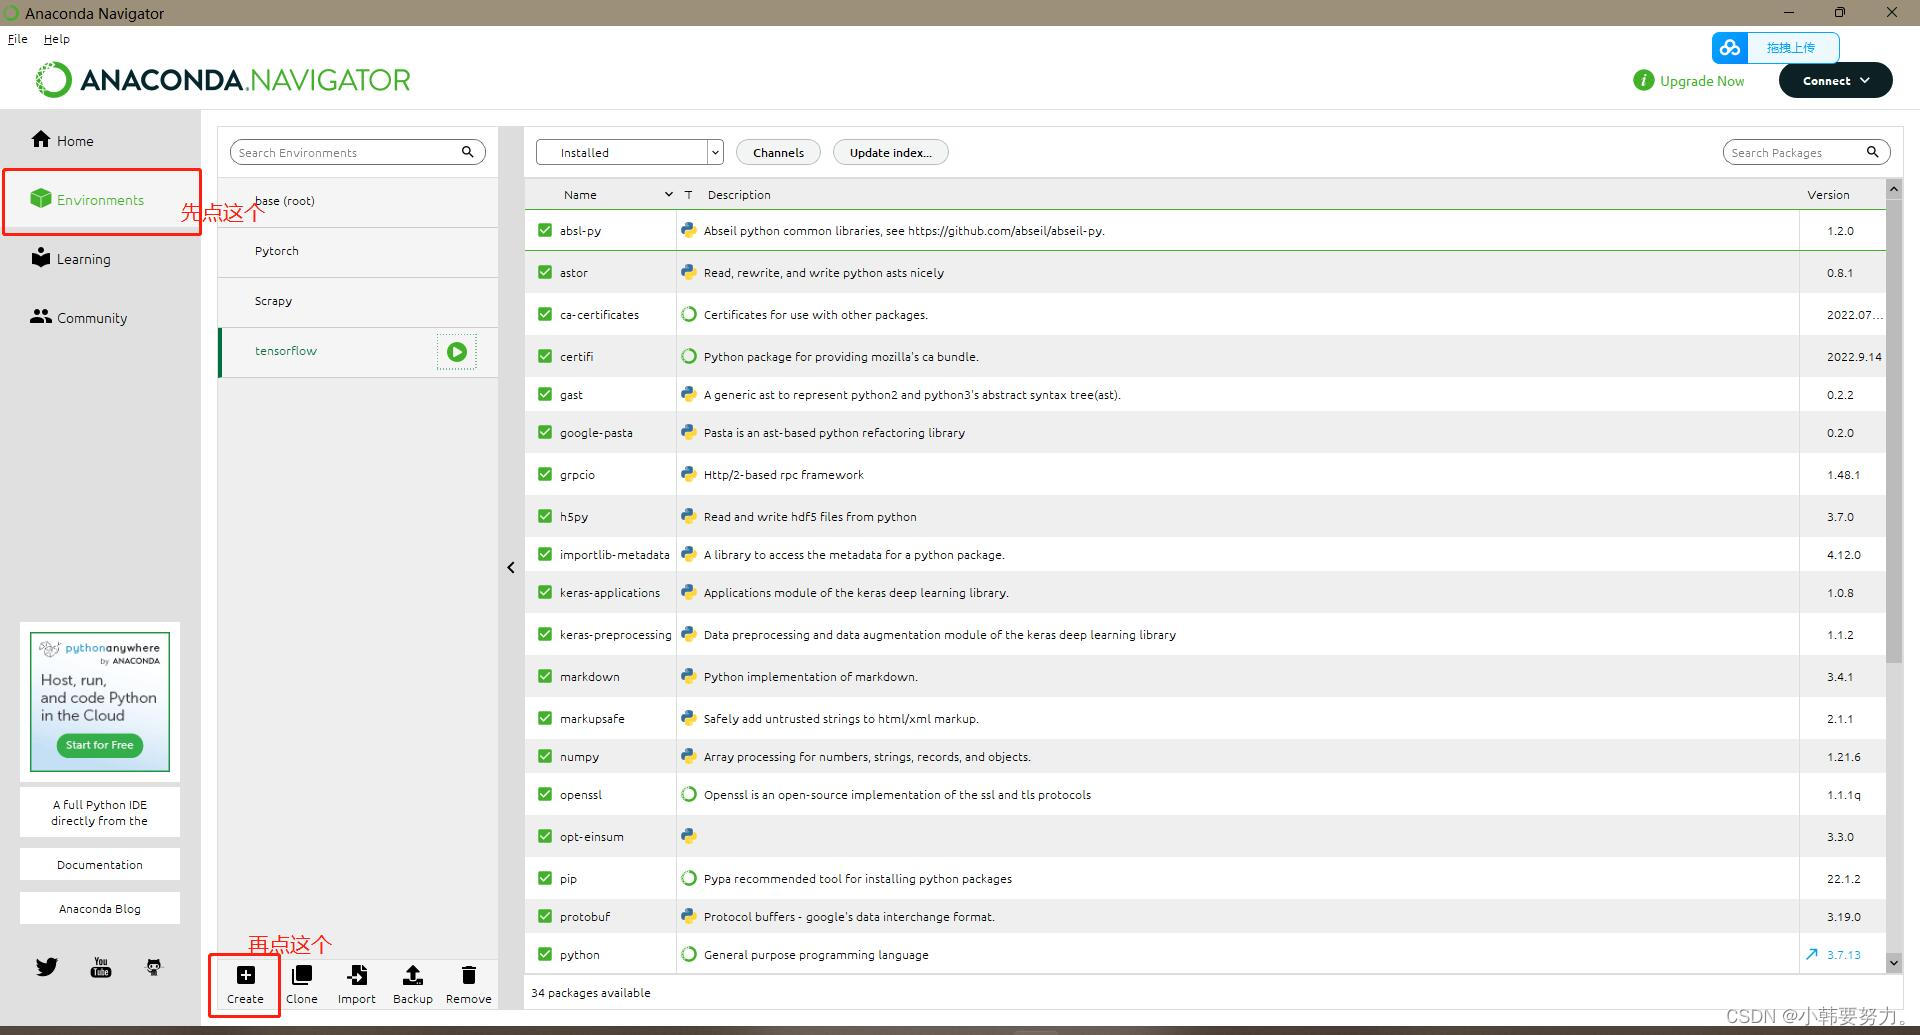The image size is (1920, 1035).
Task: Select the base (root) environment
Action: click(358, 202)
